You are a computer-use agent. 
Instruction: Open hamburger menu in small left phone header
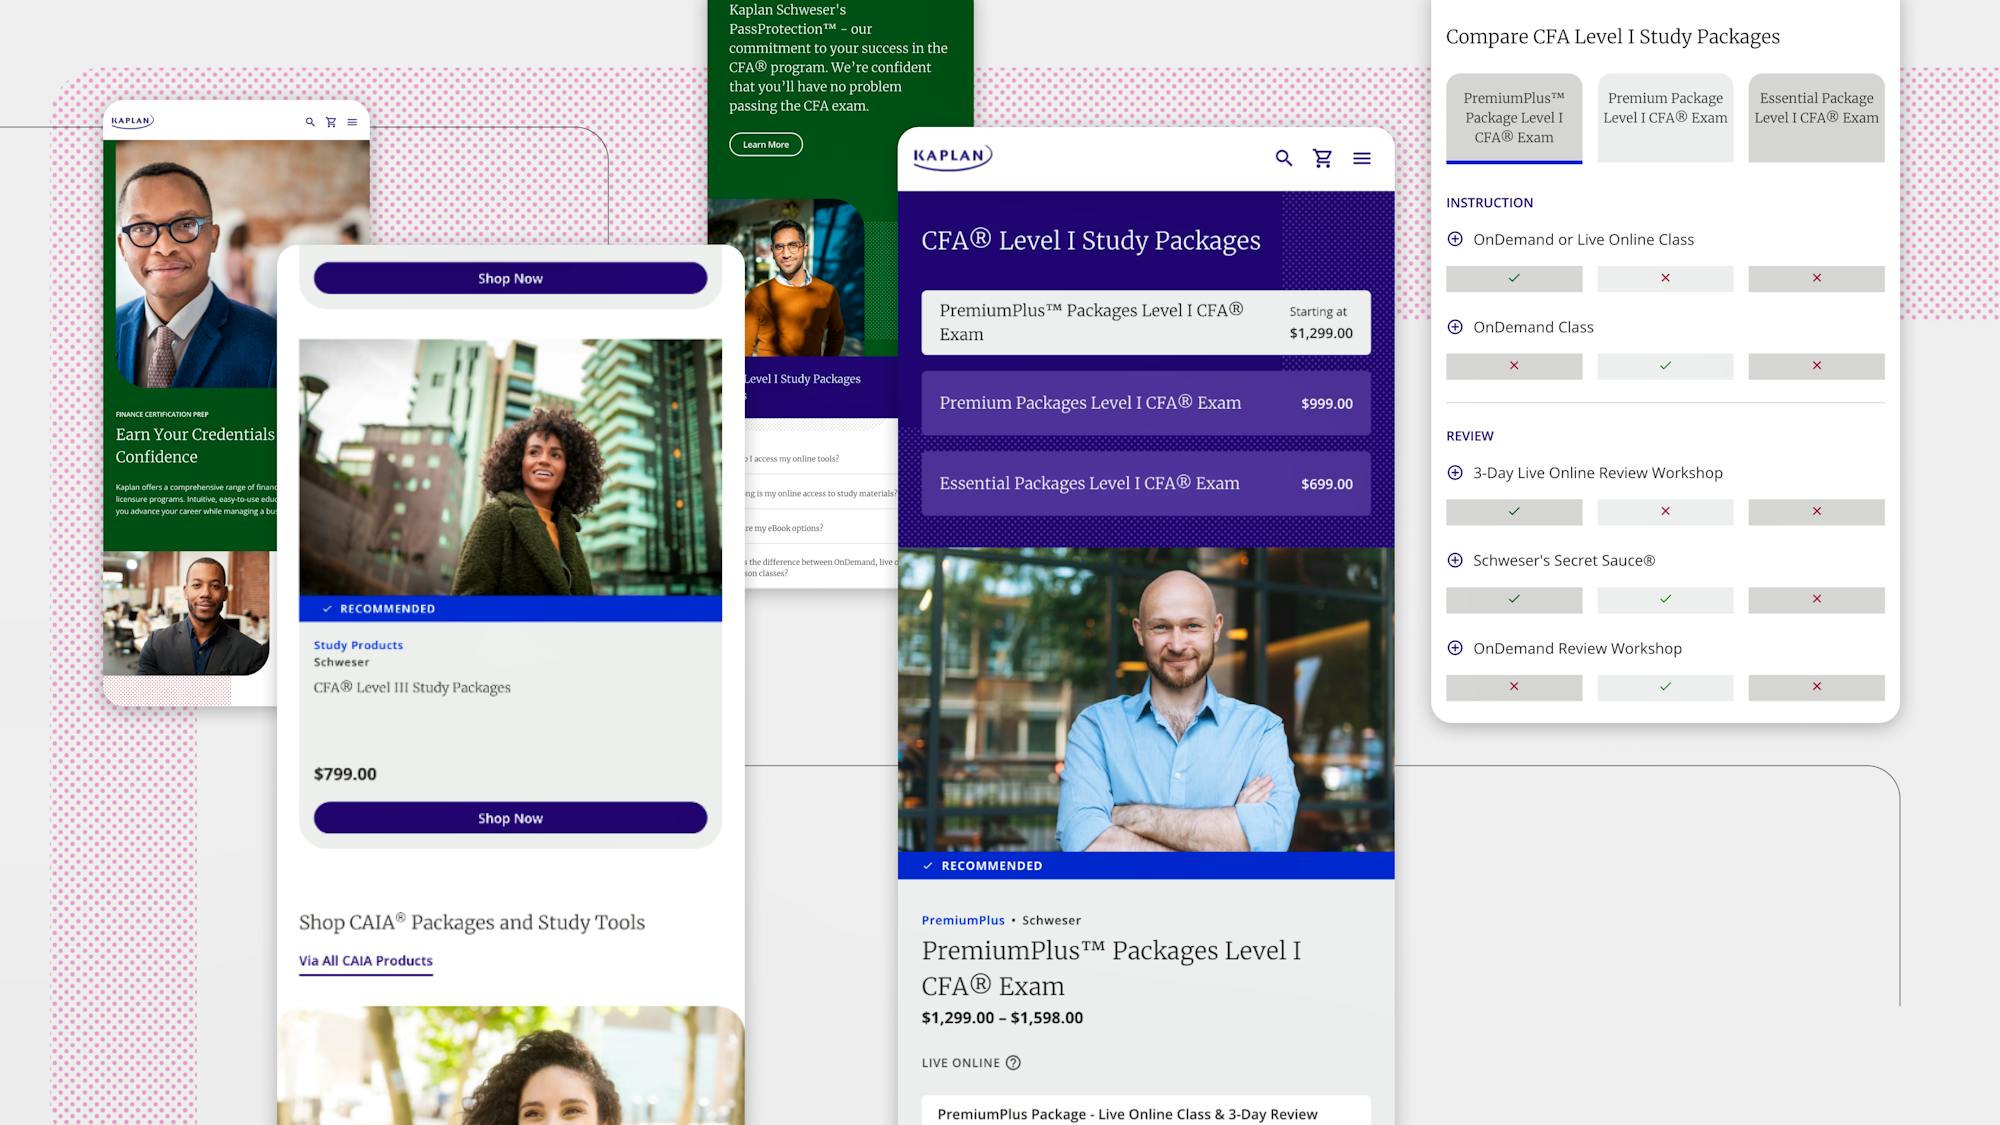pos(352,122)
